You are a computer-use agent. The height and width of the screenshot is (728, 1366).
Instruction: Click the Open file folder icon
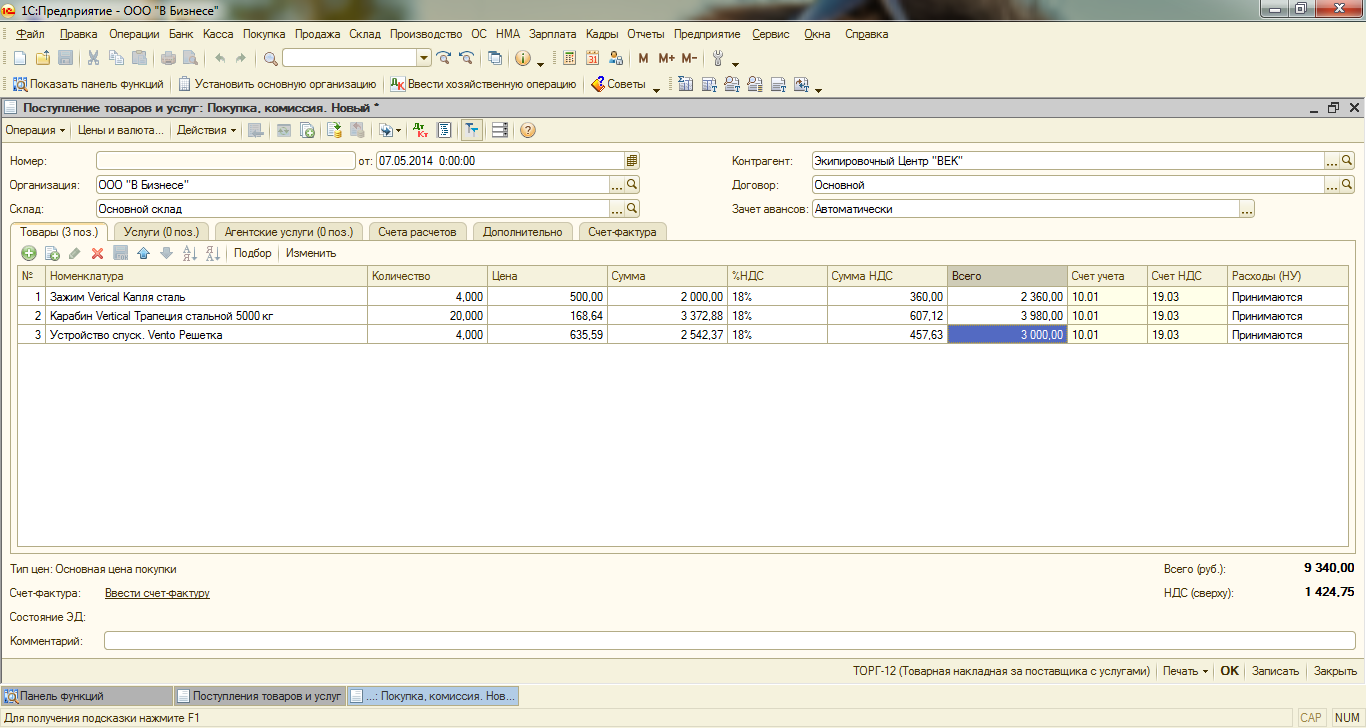[42, 58]
